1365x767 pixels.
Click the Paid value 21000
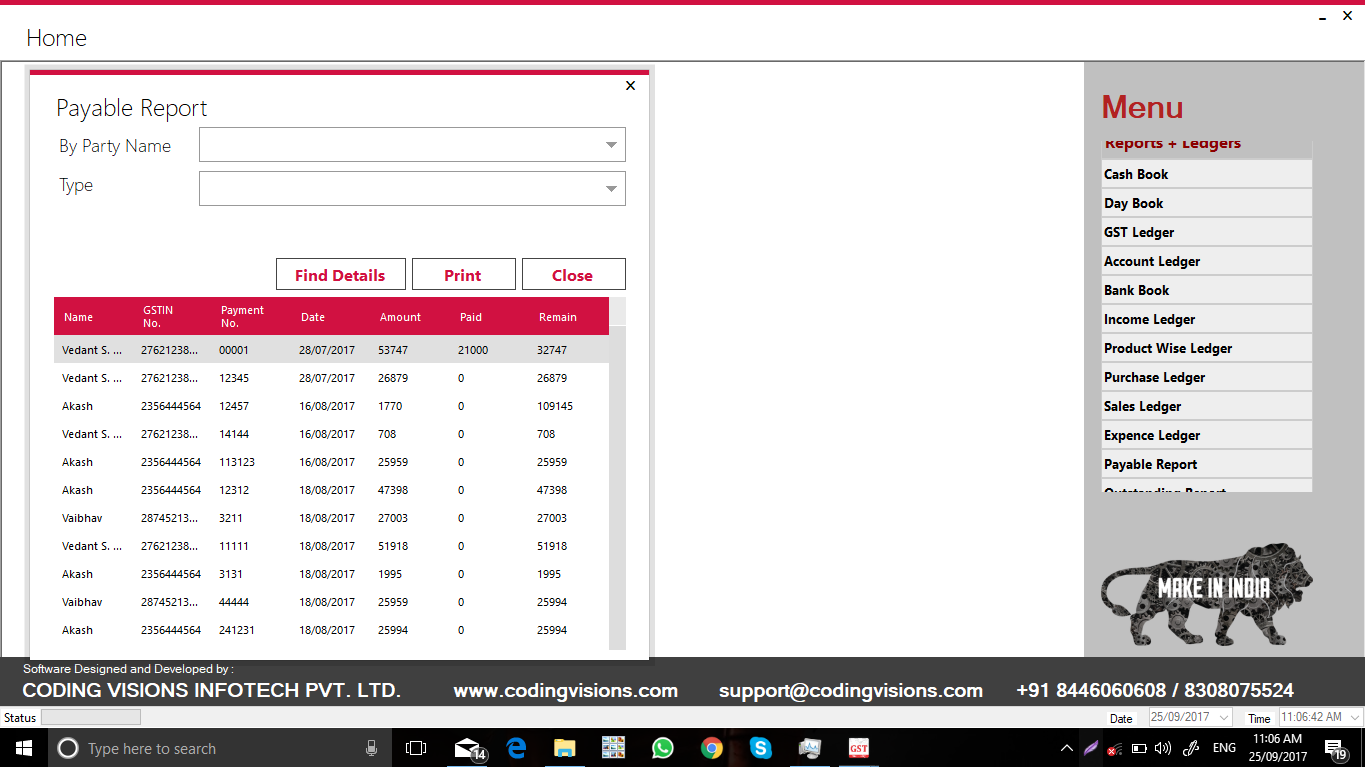click(x=473, y=350)
